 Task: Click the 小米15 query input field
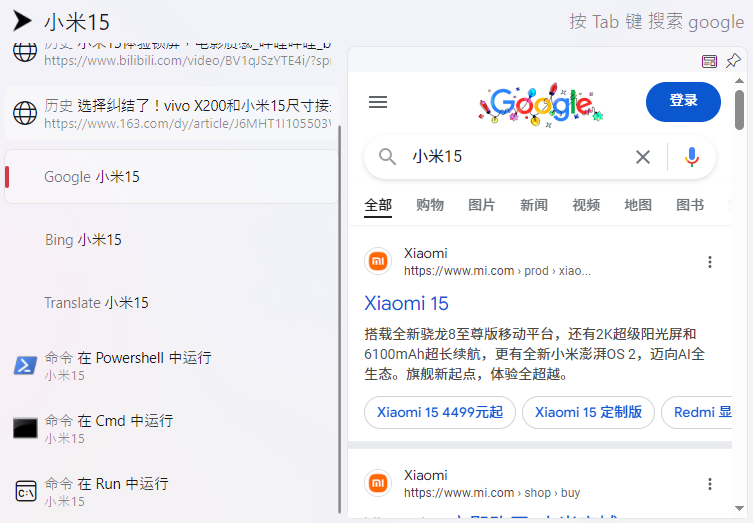click(288, 22)
